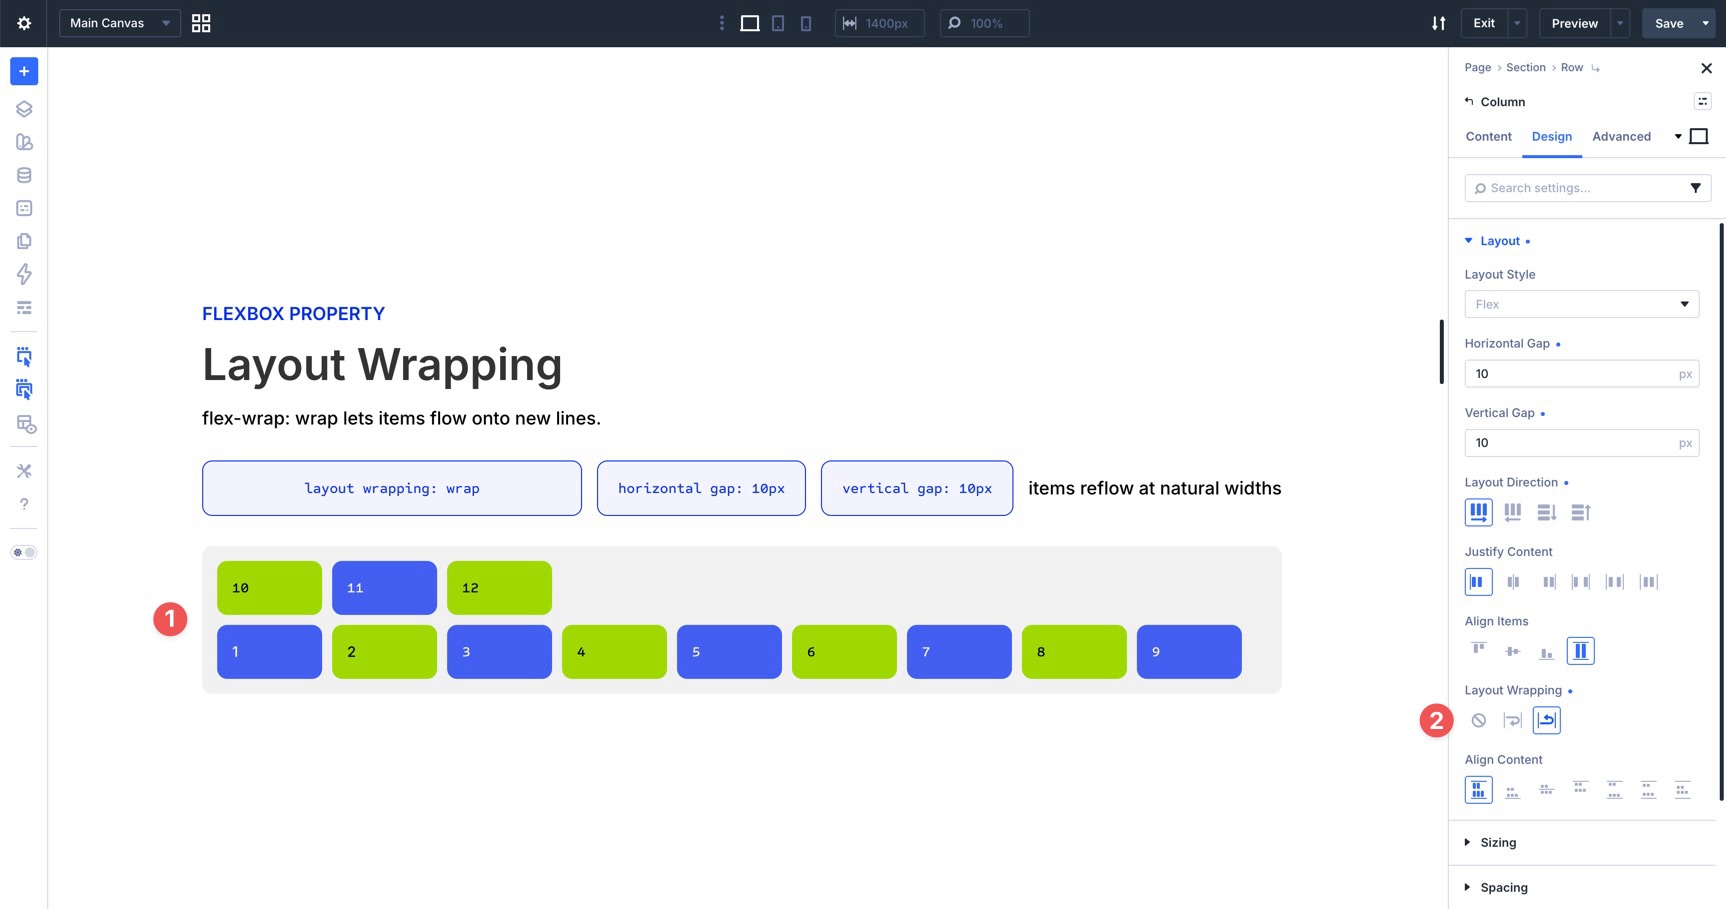Click flex item box numbered 12
Image resolution: width=1726 pixels, height=909 pixels.
click(x=499, y=588)
